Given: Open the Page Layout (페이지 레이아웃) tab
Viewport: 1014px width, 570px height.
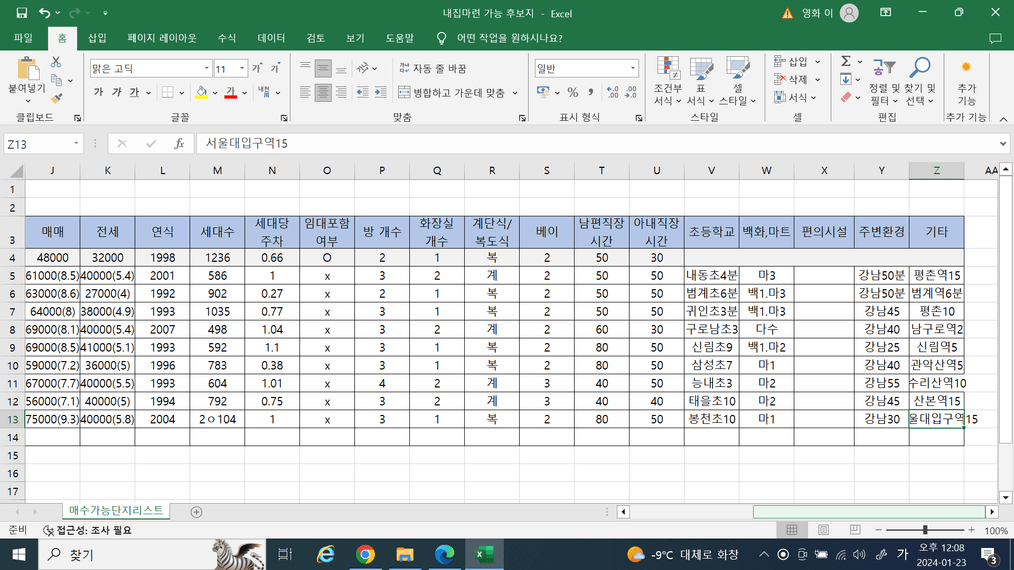Looking at the screenshot, I should [162, 38].
